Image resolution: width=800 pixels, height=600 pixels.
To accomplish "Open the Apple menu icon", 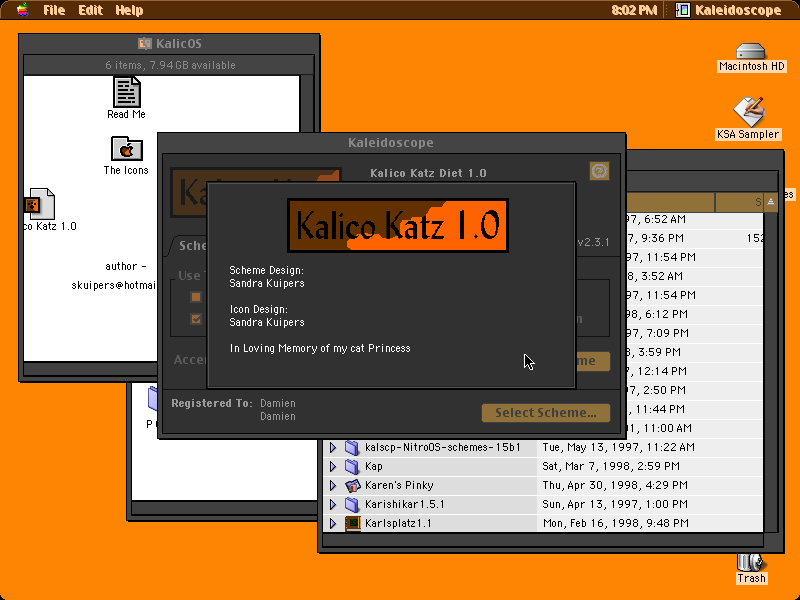I will [x=22, y=10].
